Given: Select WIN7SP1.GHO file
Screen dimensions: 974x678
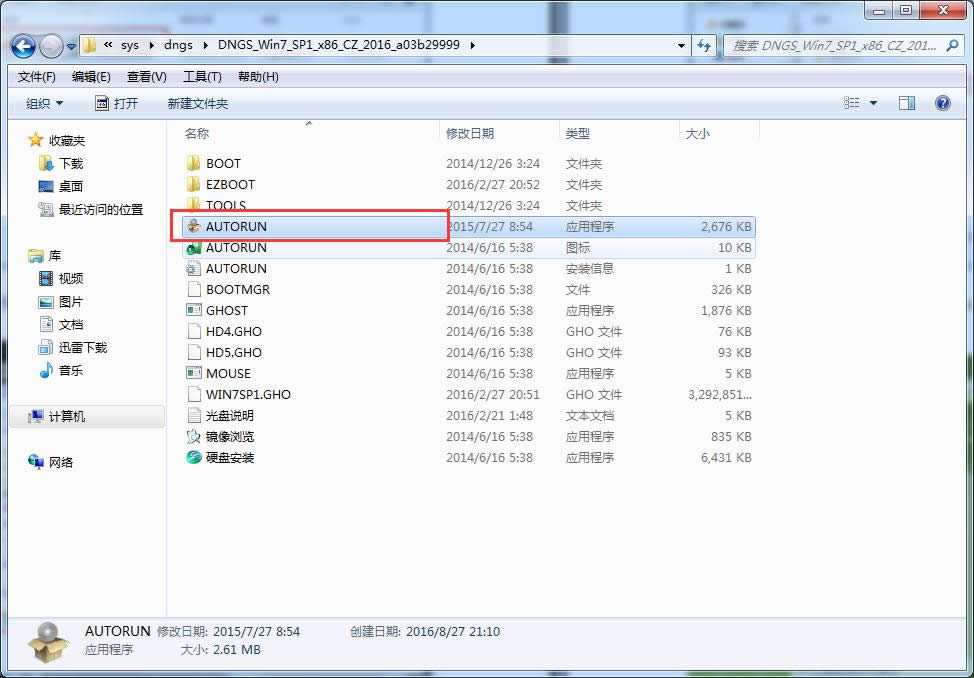Looking at the screenshot, I should [x=247, y=395].
